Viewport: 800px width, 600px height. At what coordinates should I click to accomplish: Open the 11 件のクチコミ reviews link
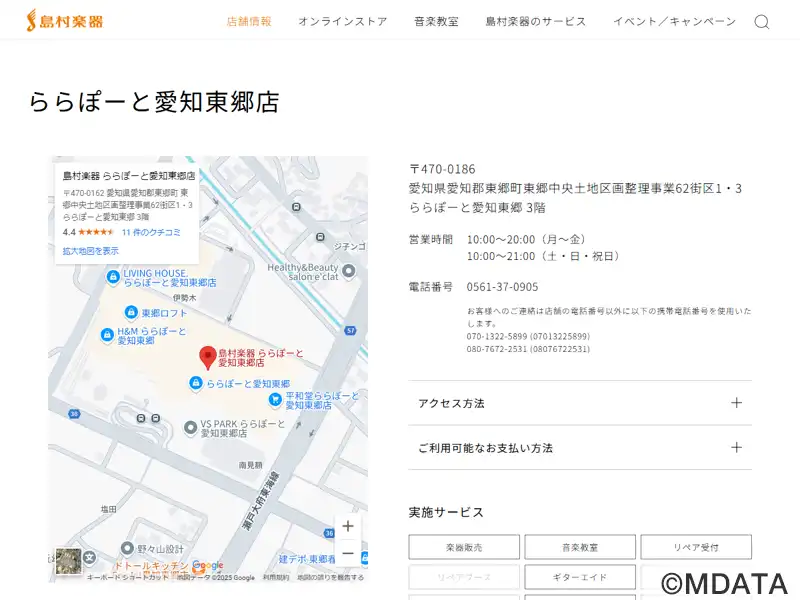tap(151, 232)
